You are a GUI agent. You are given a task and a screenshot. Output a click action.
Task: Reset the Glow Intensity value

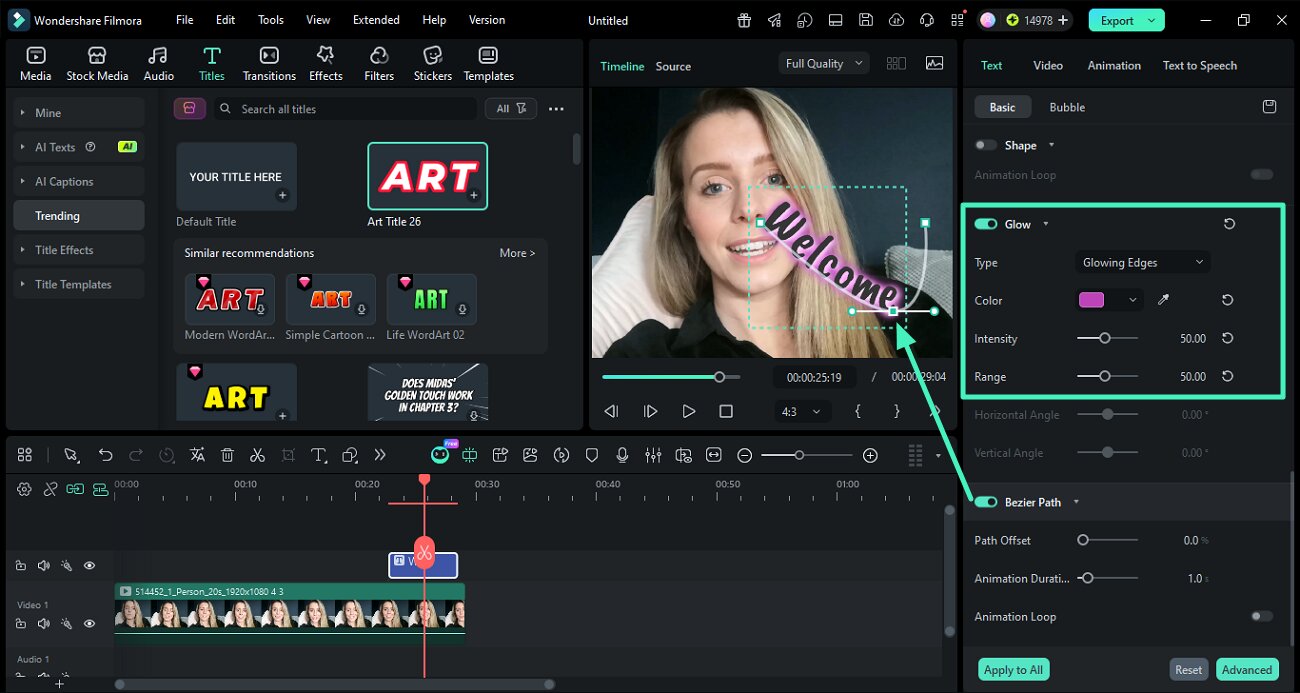pos(1227,338)
